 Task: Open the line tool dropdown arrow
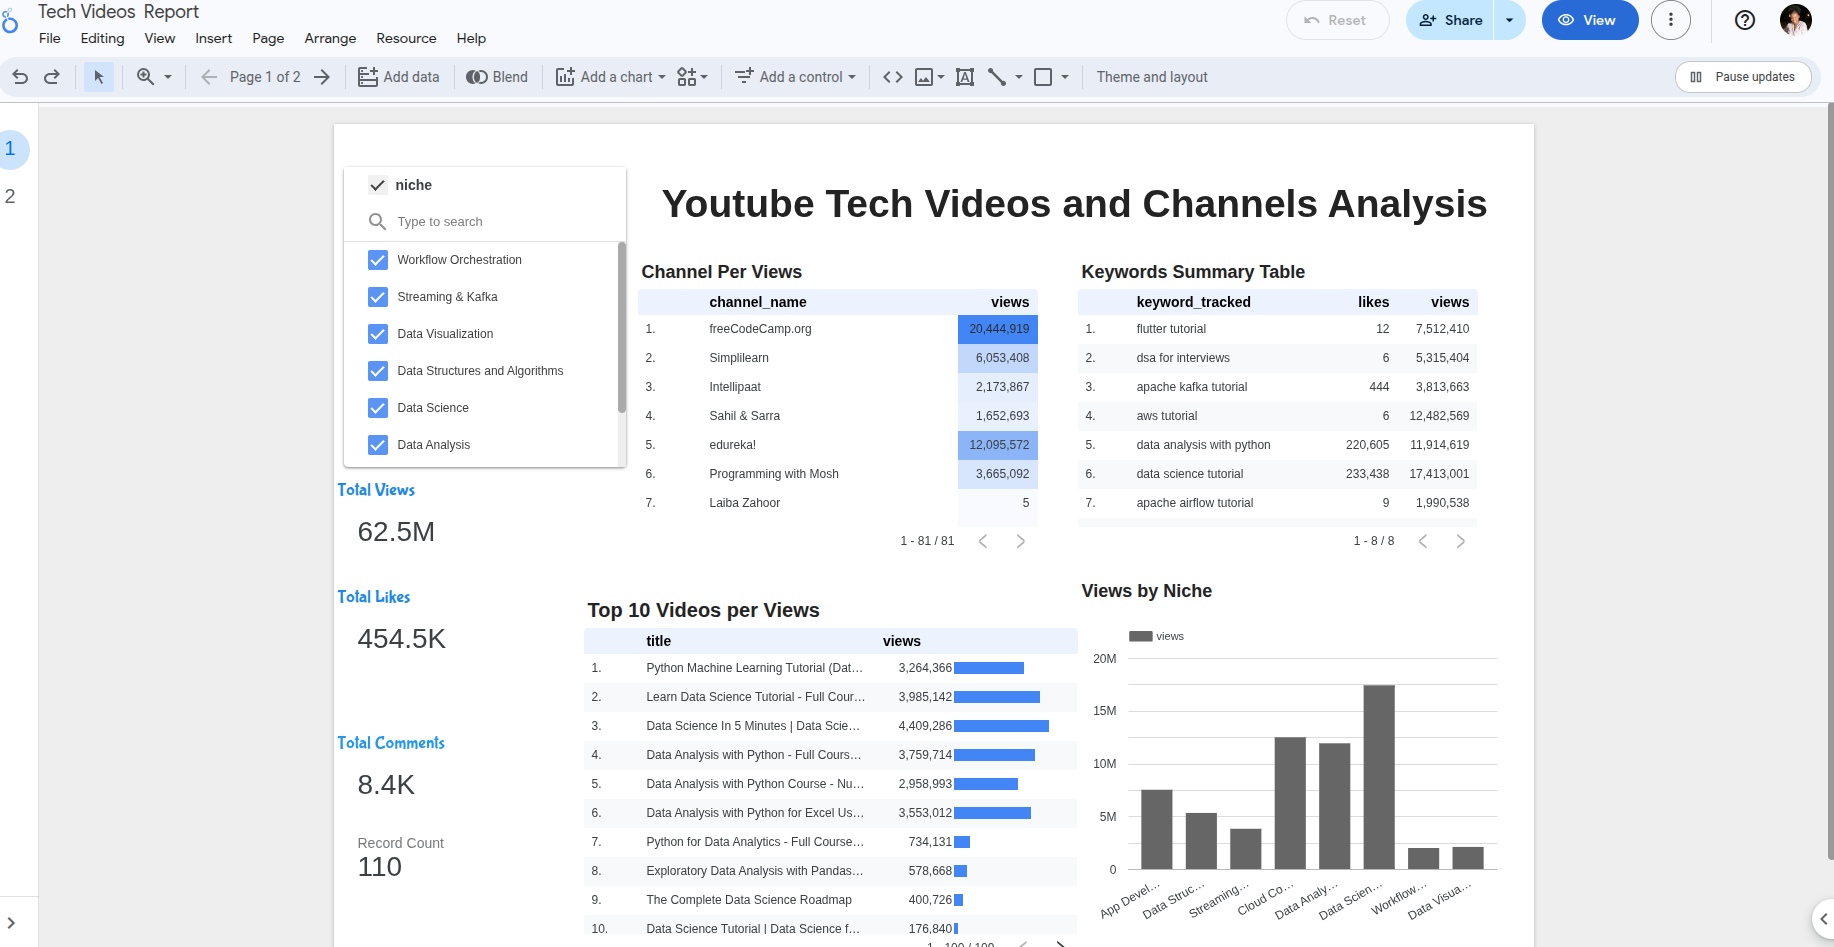tap(1019, 77)
